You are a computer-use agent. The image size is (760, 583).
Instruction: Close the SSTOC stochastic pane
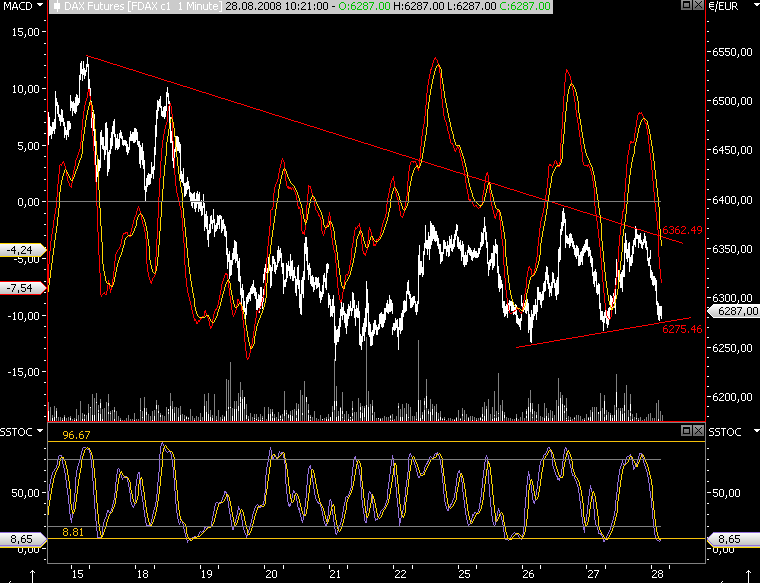[698, 430]
